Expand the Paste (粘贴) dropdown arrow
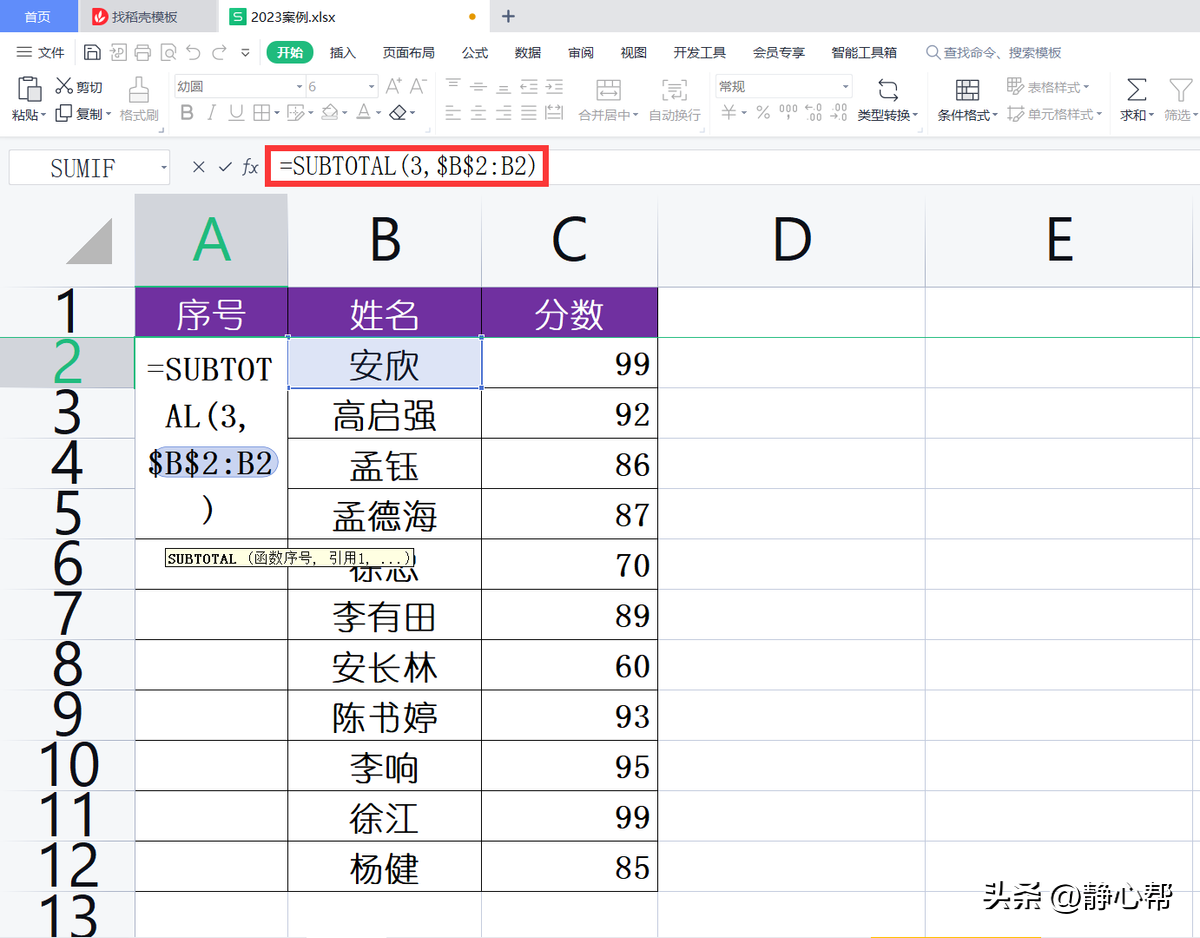Viewport: 1200px width, 938px height. (44, 116)
